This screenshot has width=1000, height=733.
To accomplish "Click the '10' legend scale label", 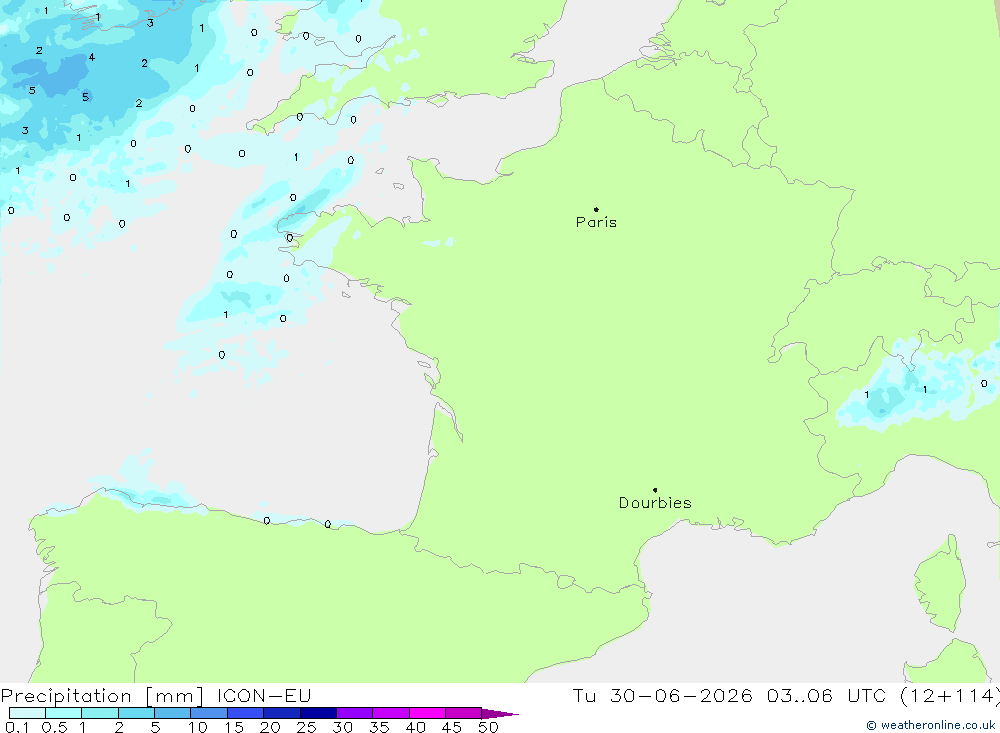I will 198,727.
